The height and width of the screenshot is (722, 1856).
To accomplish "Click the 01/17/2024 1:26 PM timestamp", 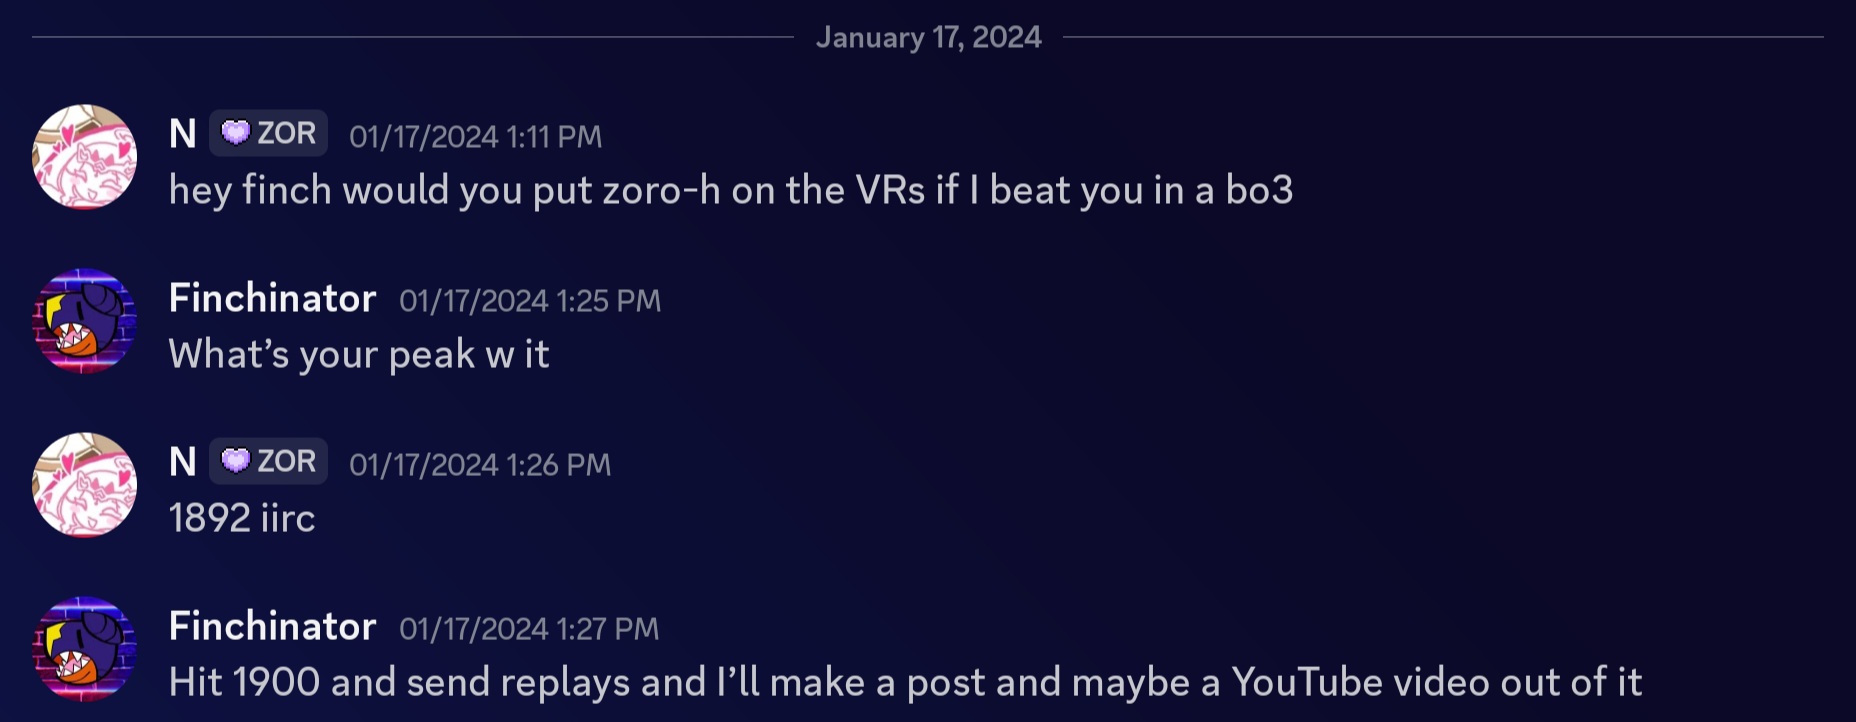I will point(480,465).
